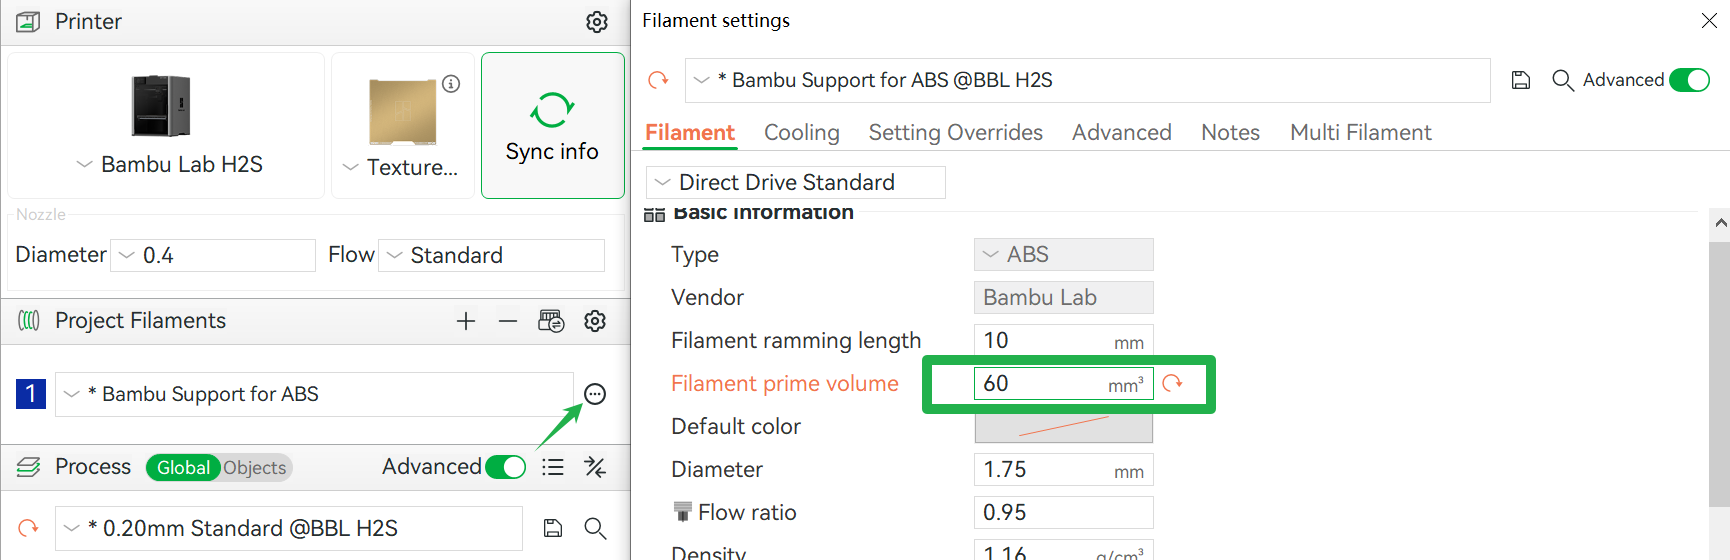The image size is (1730, 560).
Task: Open Project Filaments settings gear
Action: tap(595, 321)
